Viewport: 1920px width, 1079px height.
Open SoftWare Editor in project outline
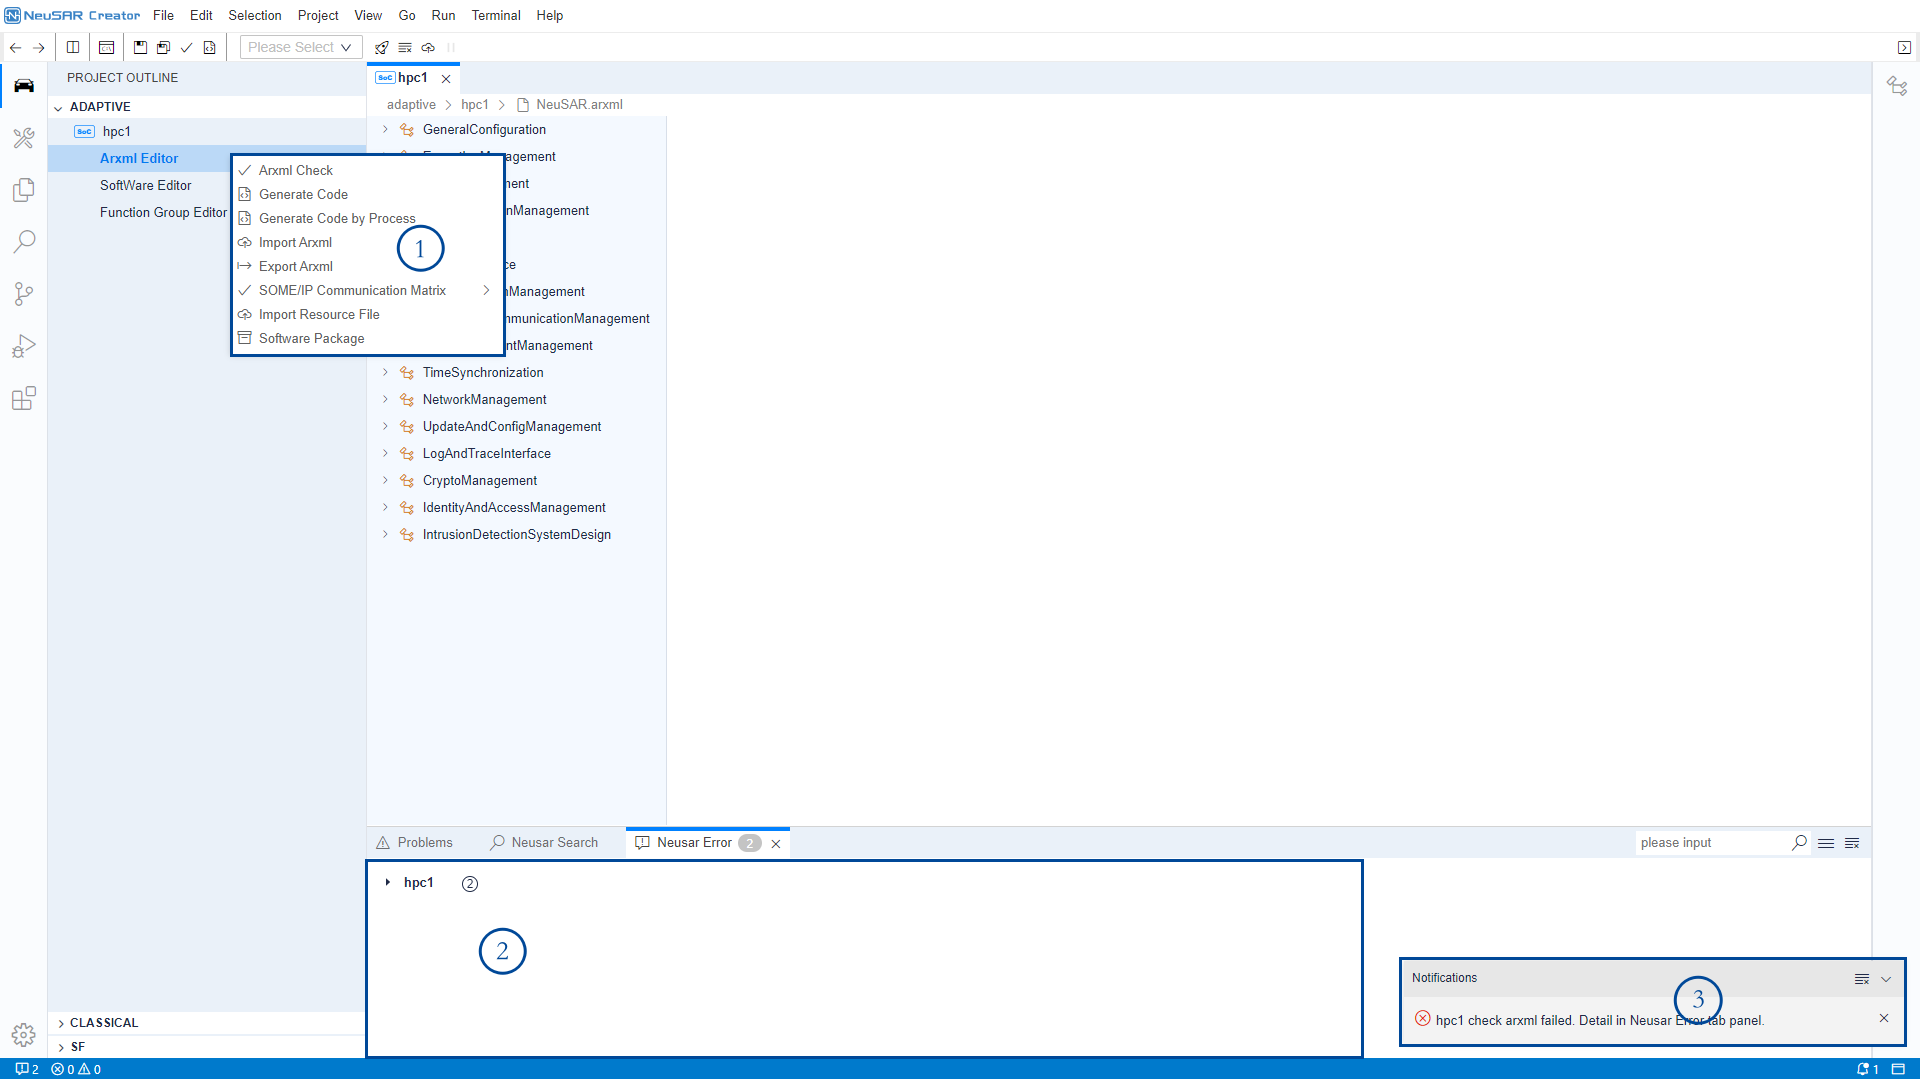point(145,185)
